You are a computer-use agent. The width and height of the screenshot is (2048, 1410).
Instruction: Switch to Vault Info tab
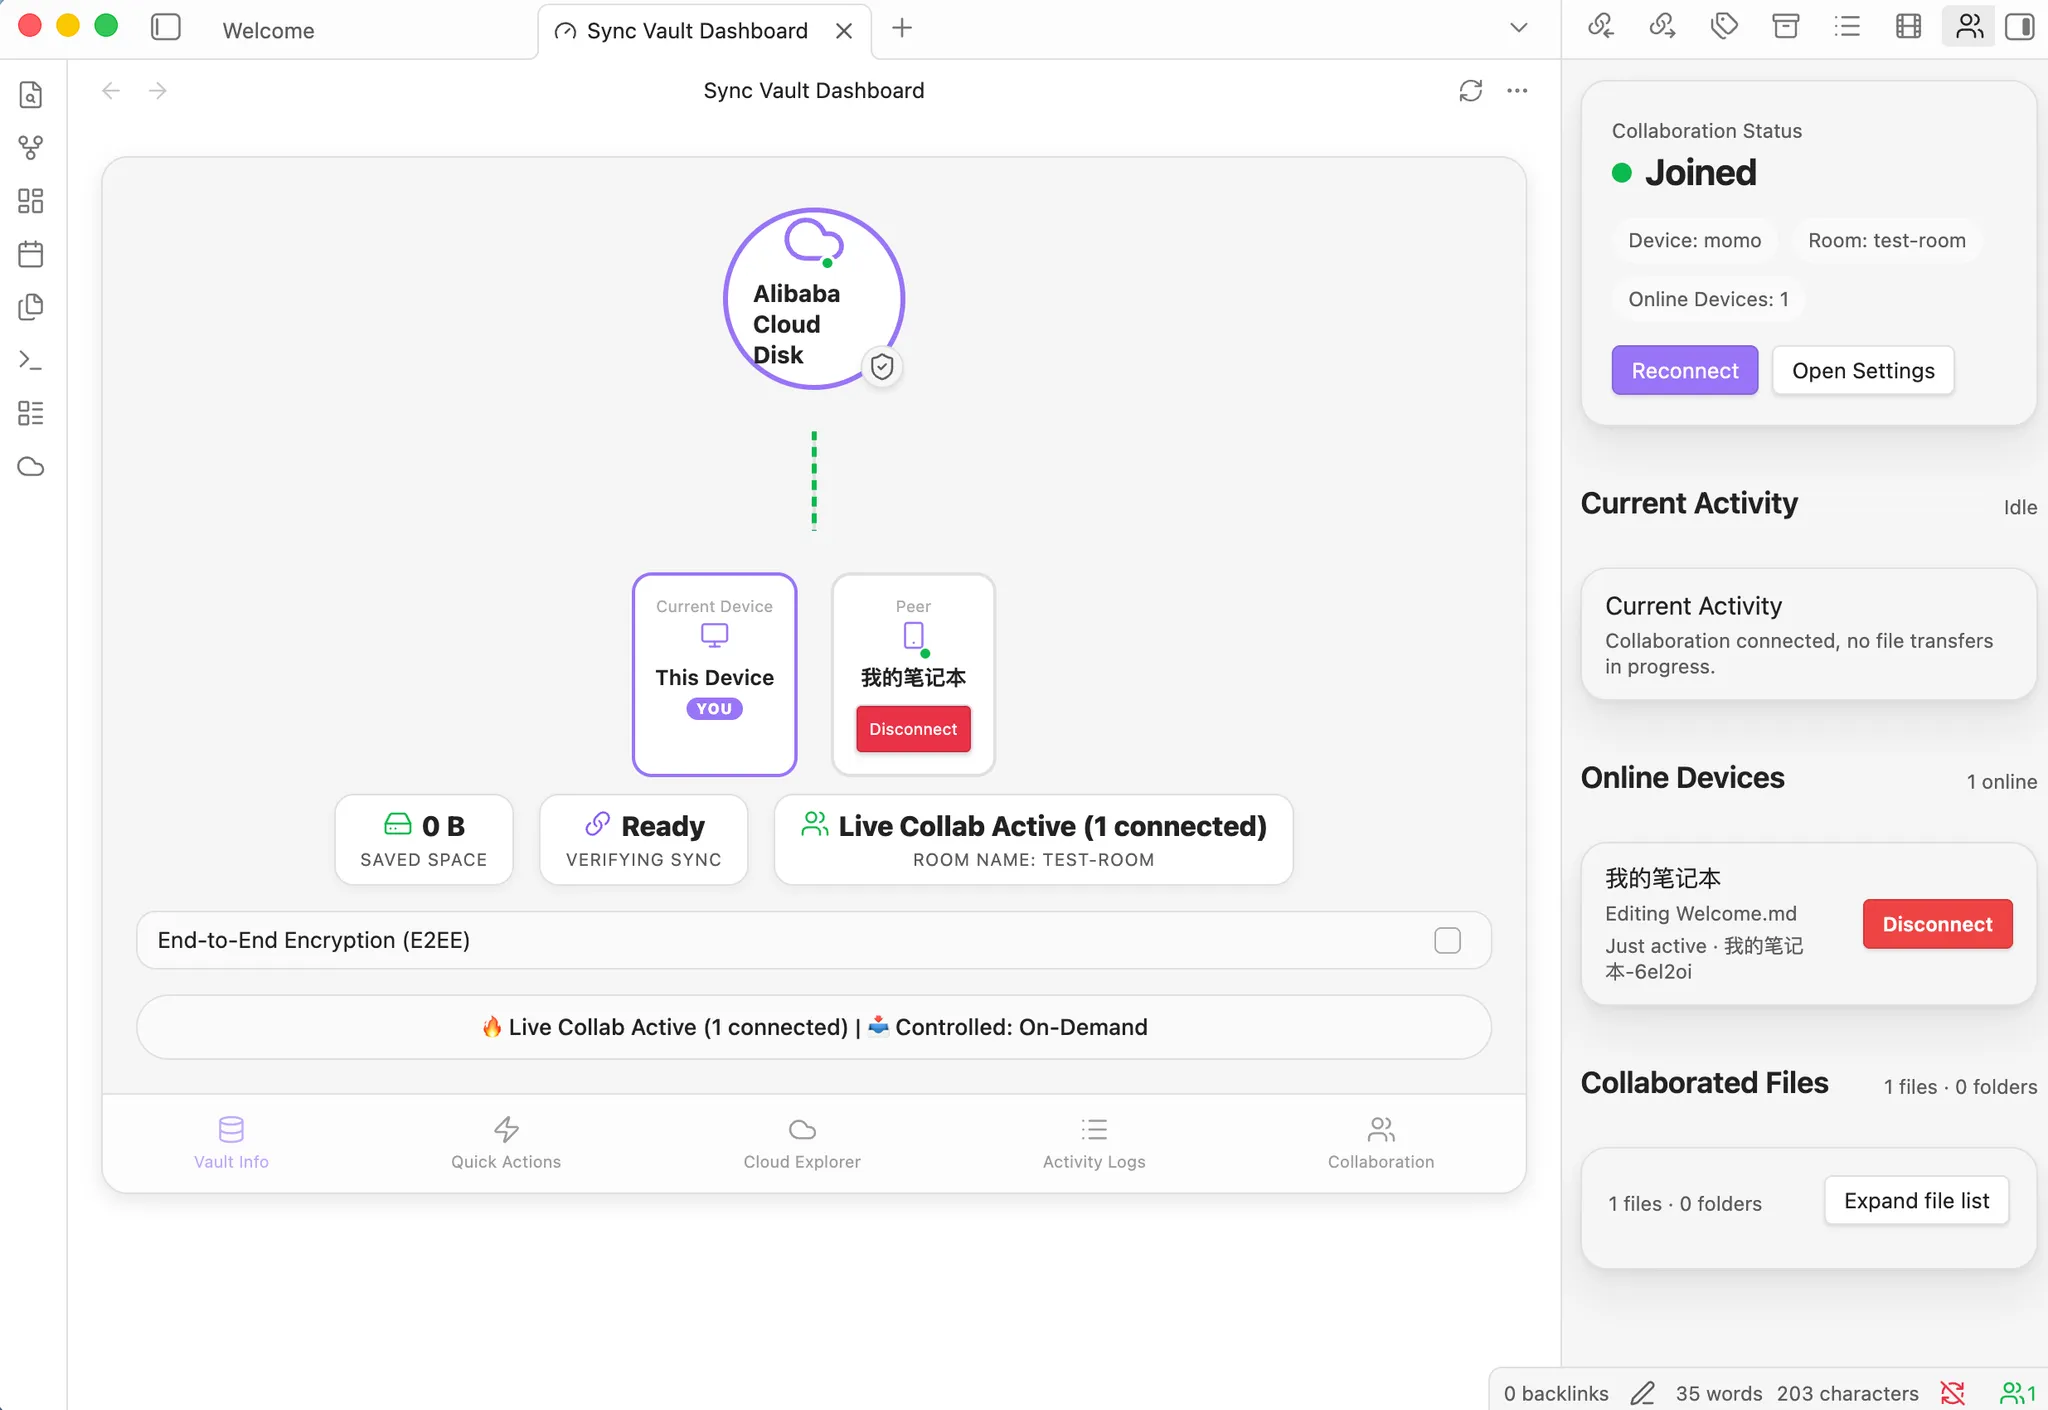[x=231, y=1143]
